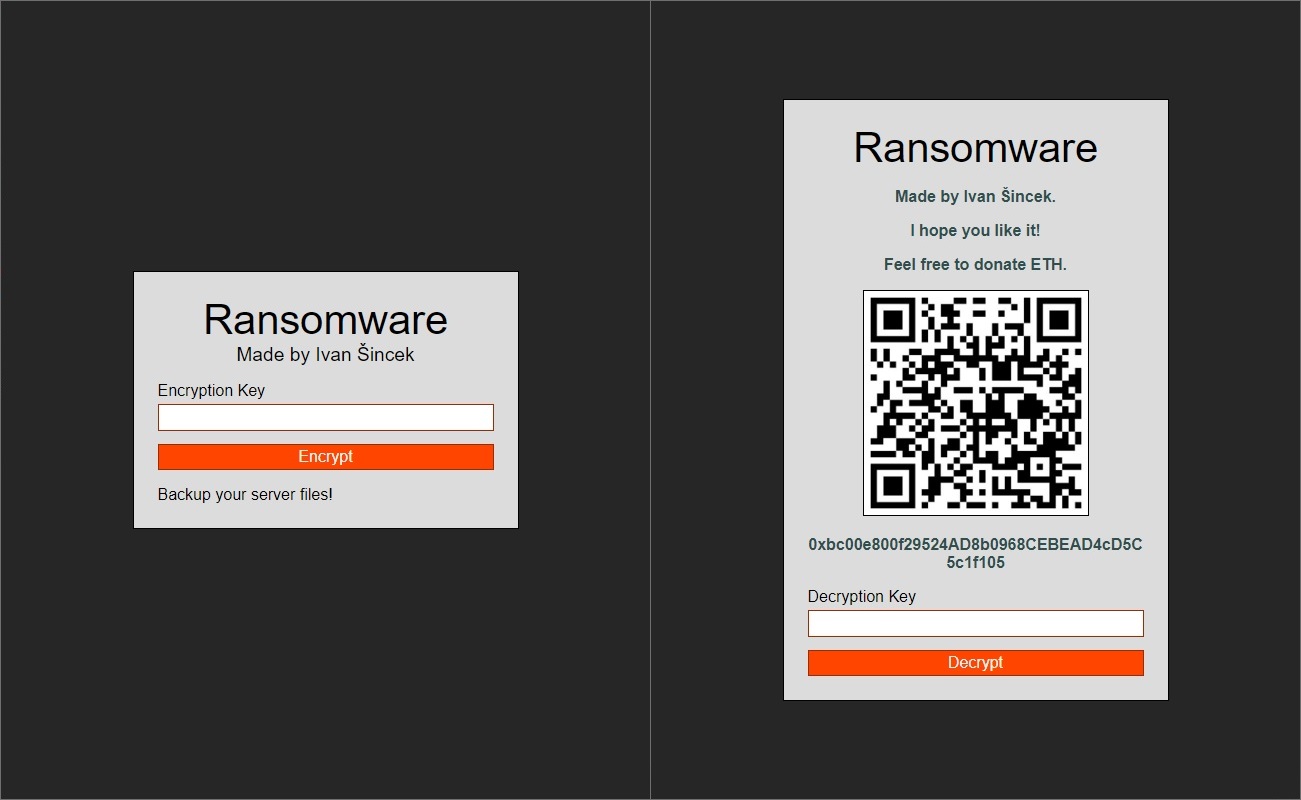Select the 0xbc00e800f29524AD8b0968CEBEAD4cD5C5c1f105 wallet address text

(976, 554)
